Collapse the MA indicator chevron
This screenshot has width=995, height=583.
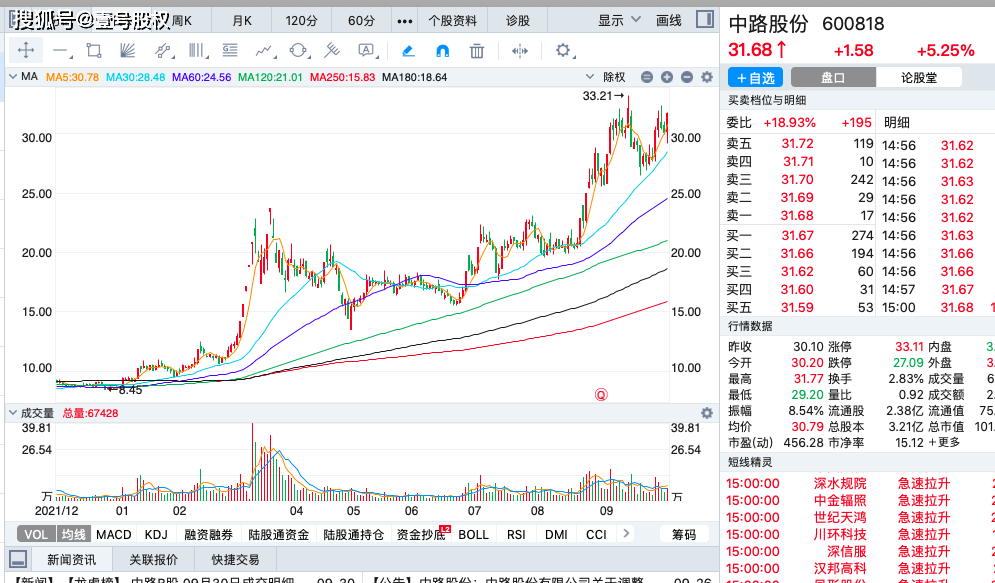tap(12, 77)
